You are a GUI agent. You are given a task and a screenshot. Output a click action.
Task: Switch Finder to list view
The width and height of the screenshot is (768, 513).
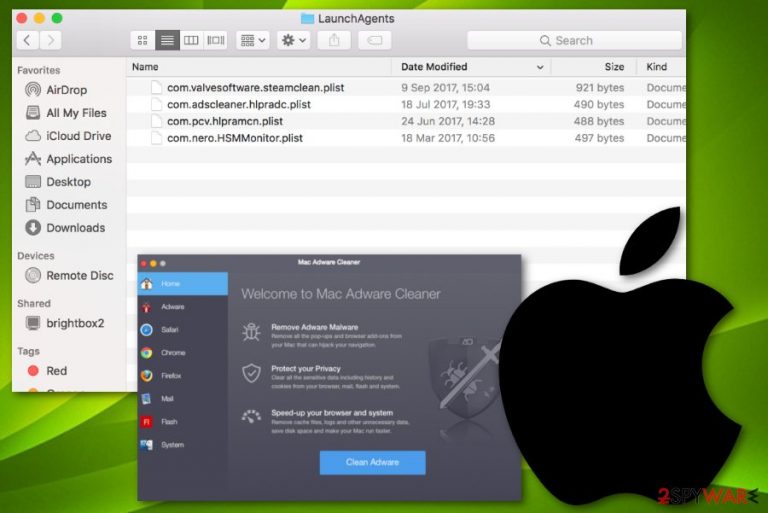click(167, 40)
